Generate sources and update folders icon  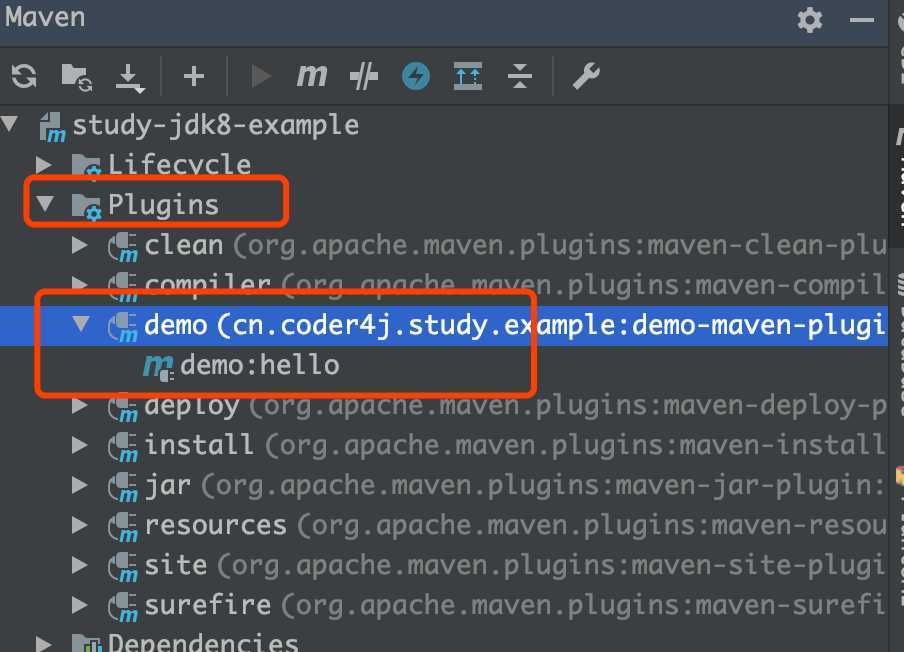click(x=76, y=77)
